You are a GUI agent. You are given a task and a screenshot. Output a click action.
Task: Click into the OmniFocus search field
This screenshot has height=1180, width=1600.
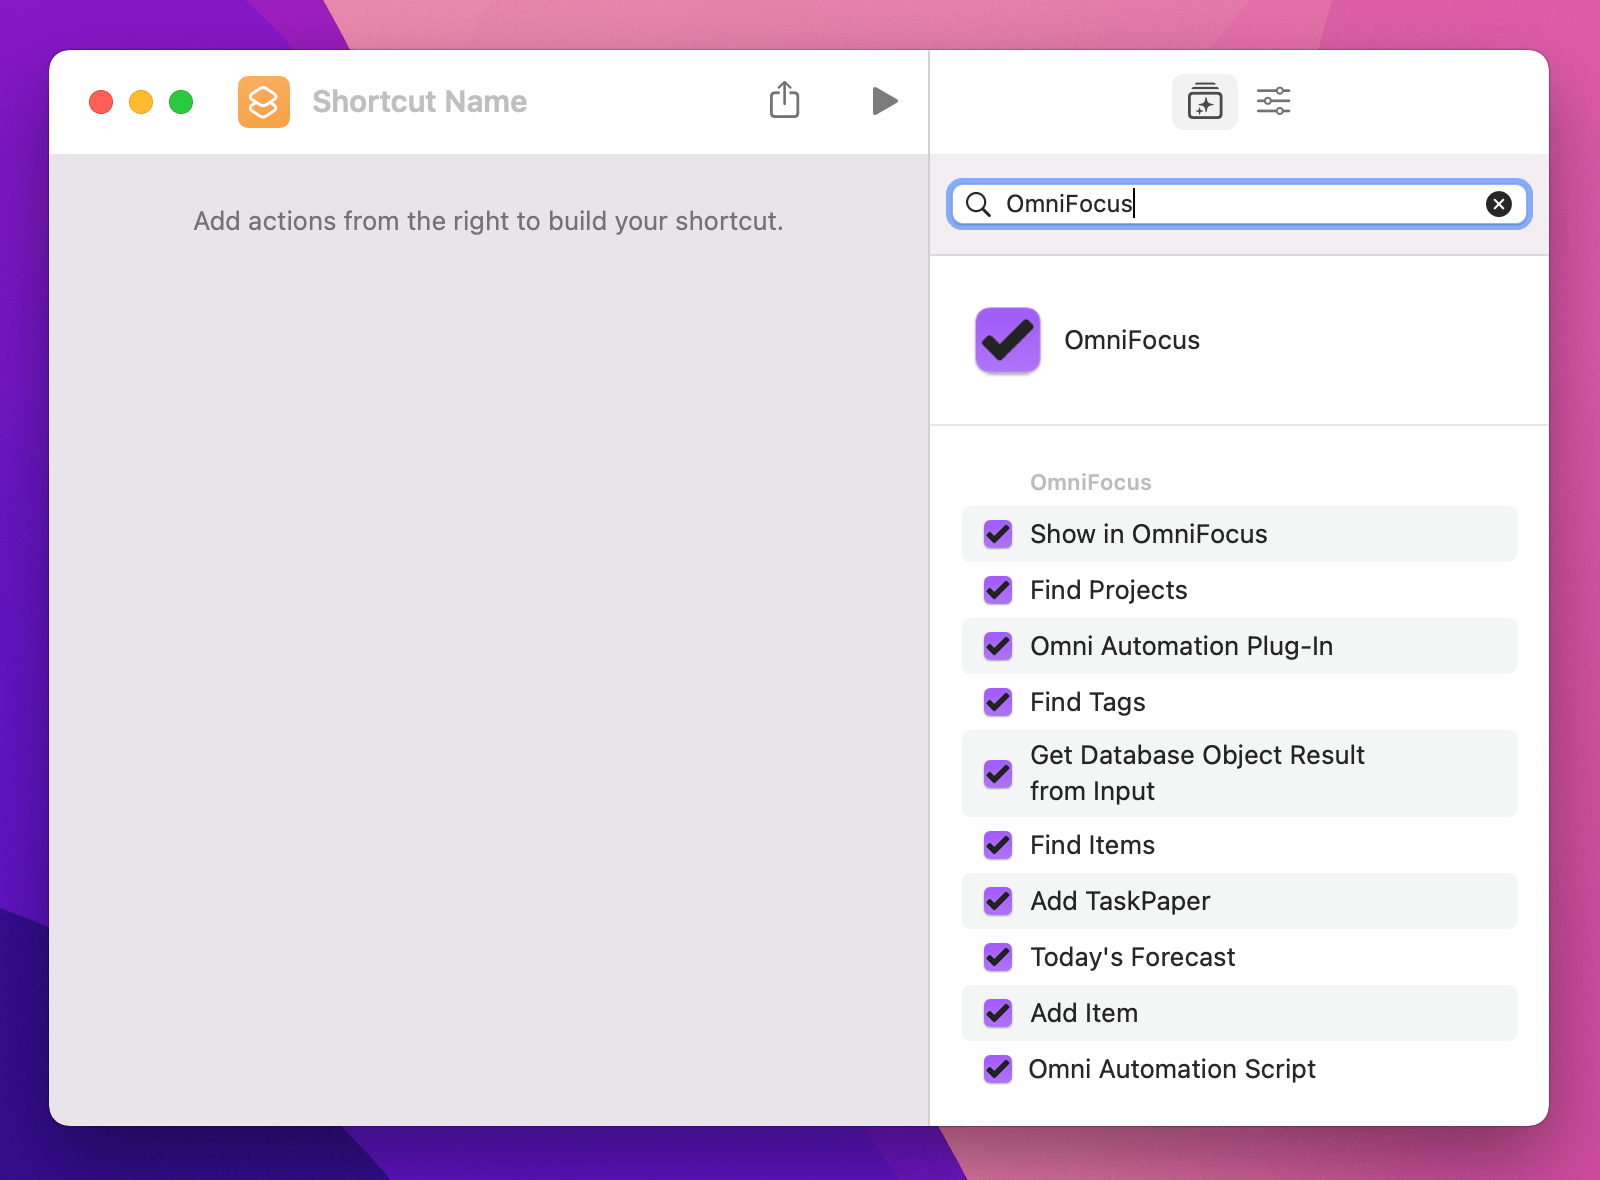point(1239,204)
